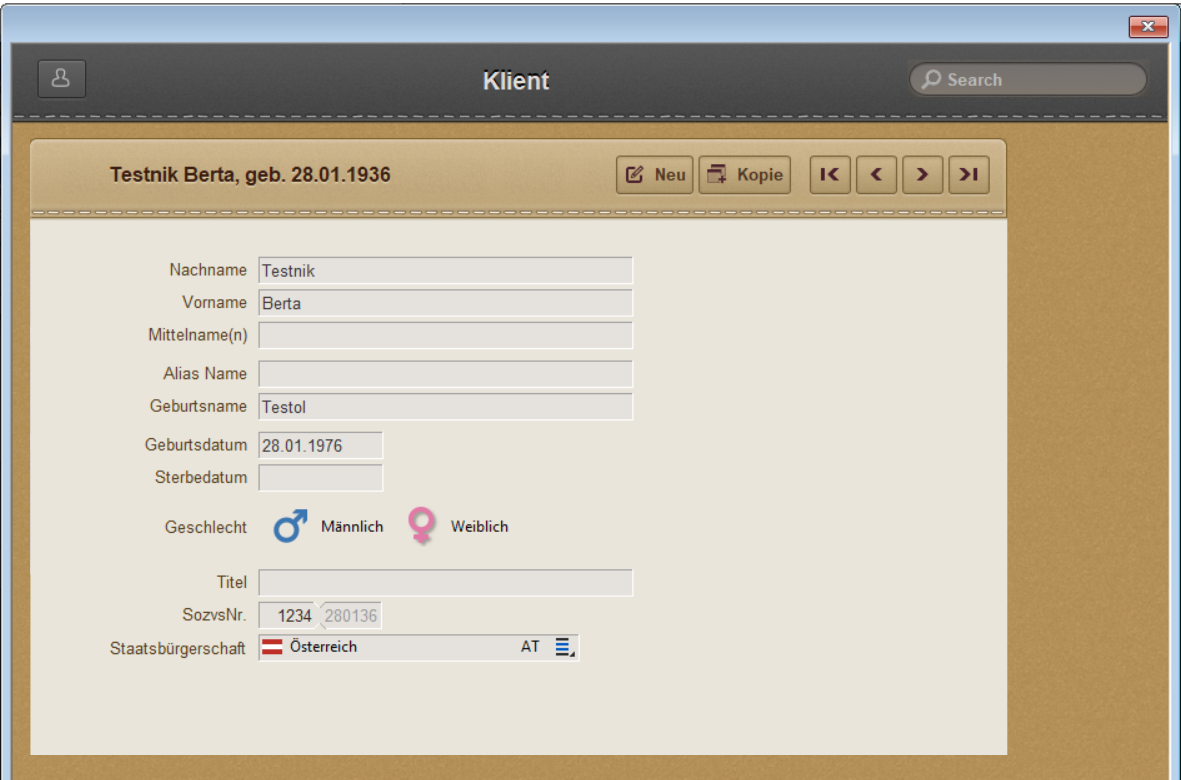Close the Klient window
This screenshot has height=780, width=1181.
(1148, 28)
